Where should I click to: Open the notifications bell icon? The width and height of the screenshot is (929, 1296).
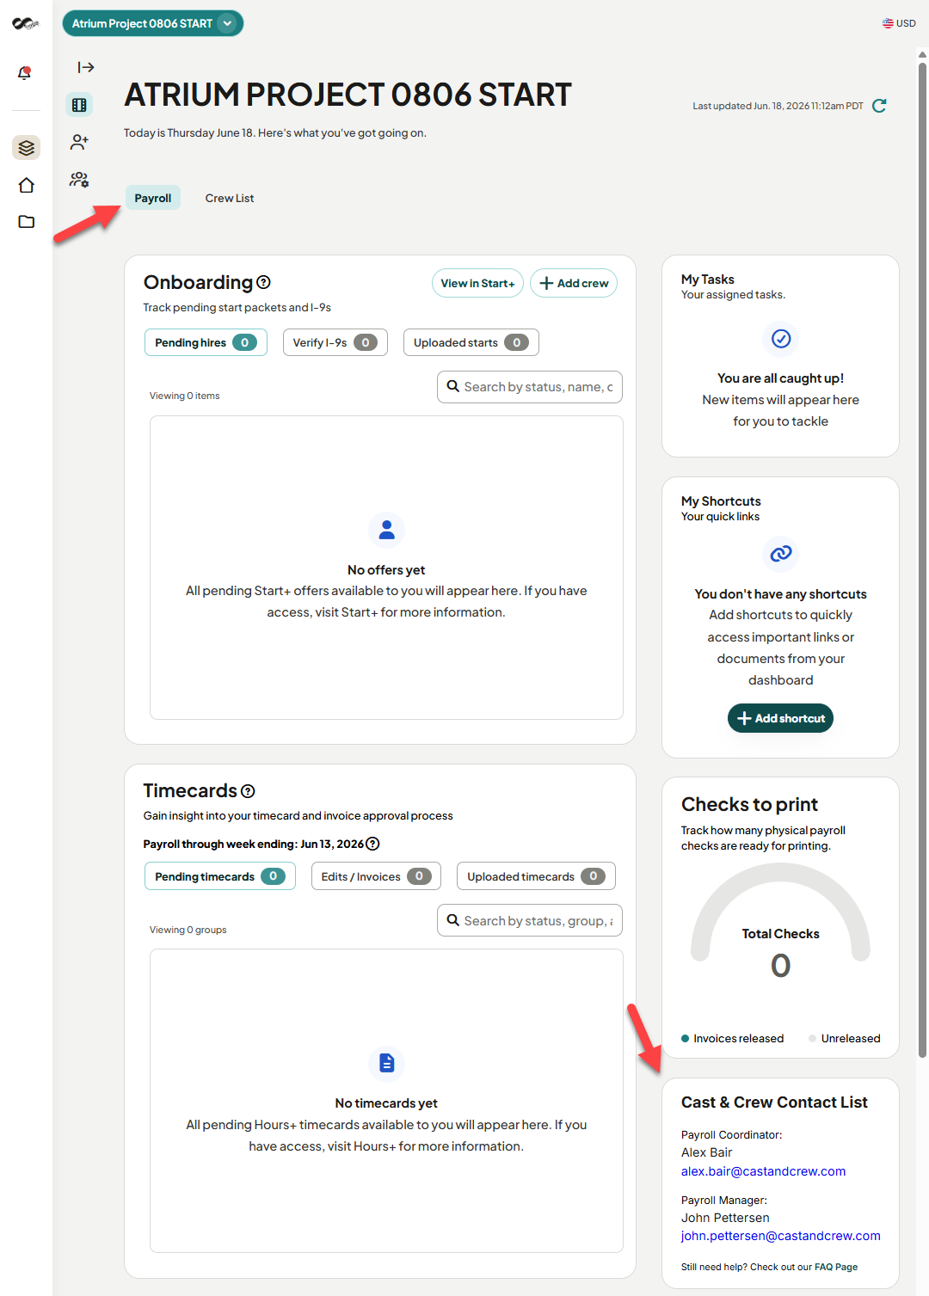[25, 73]
